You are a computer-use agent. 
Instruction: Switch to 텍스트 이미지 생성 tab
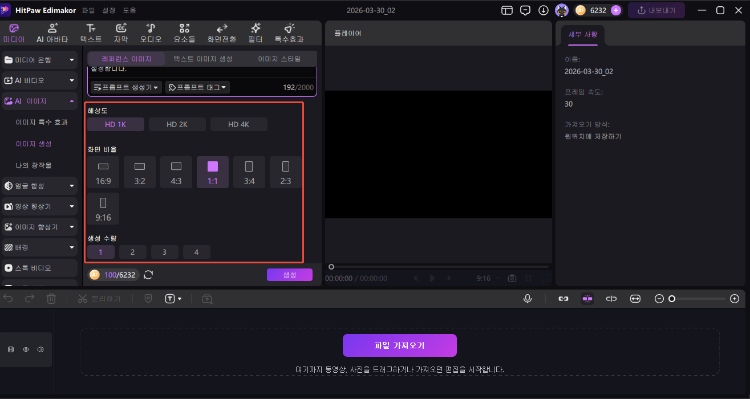[203, 59]
